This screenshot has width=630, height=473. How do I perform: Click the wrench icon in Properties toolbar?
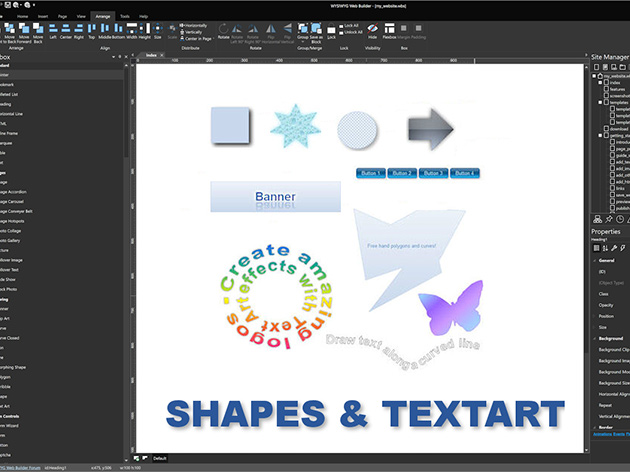point(614,248)
